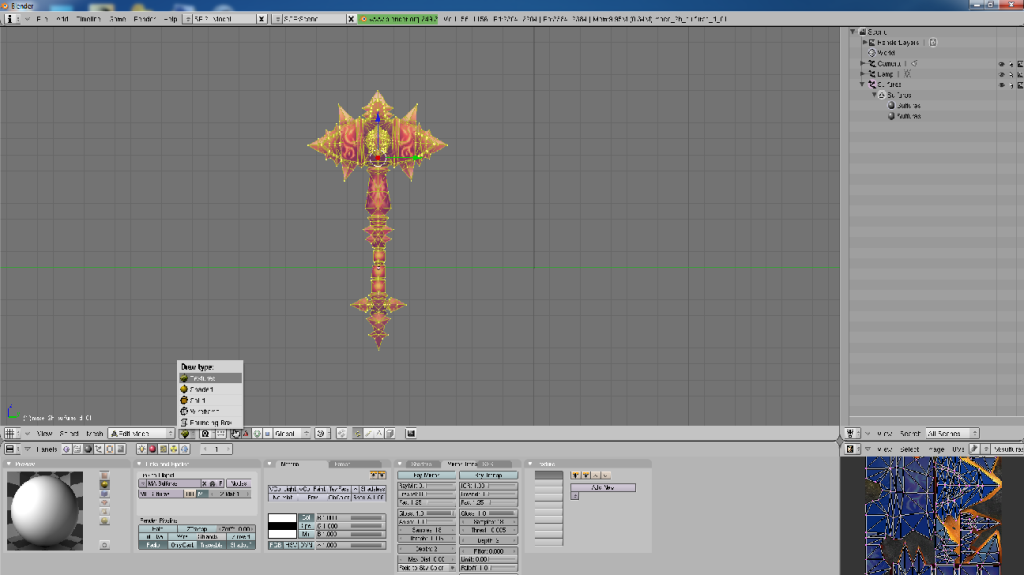Toggle the 3D transform manipulator hand icon

click(236, 433)
